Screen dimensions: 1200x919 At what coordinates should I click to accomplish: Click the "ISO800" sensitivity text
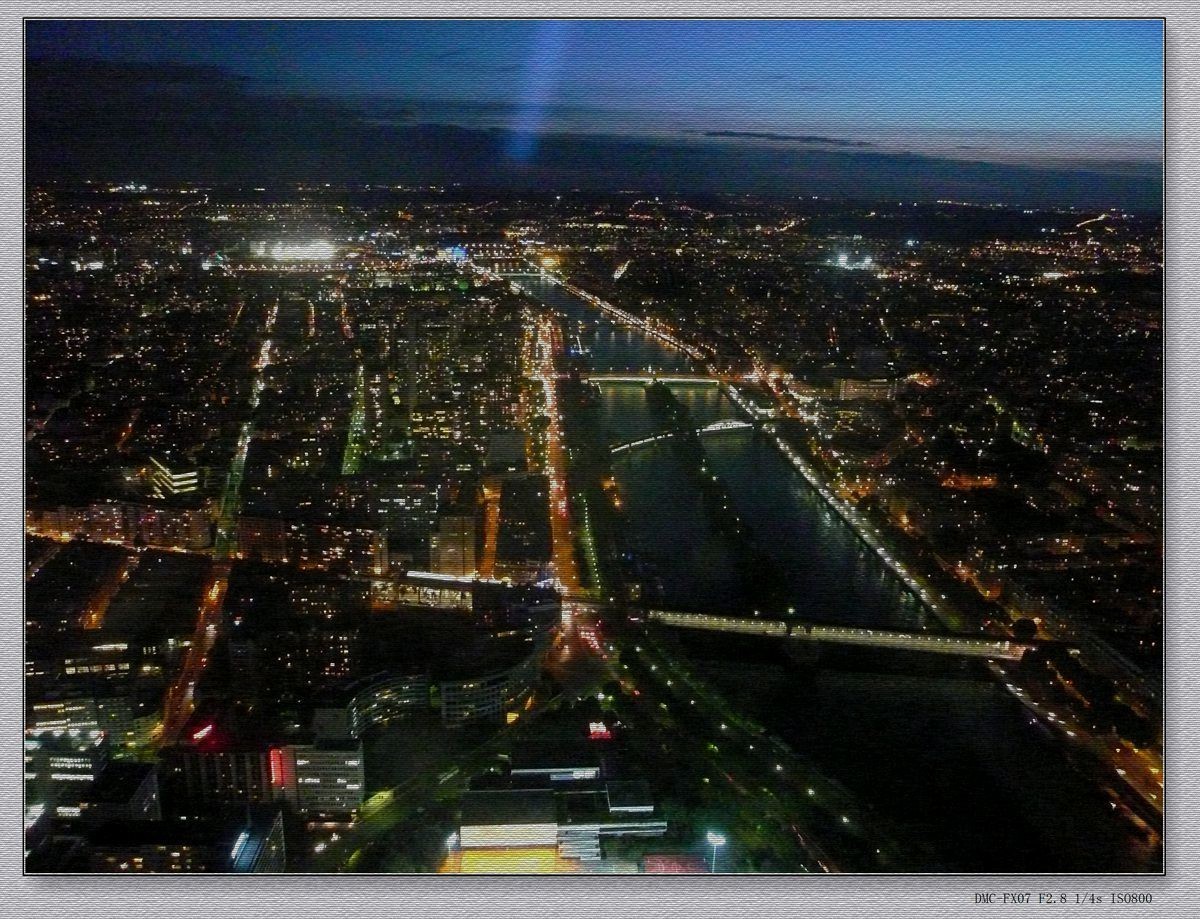(1131, 899)
